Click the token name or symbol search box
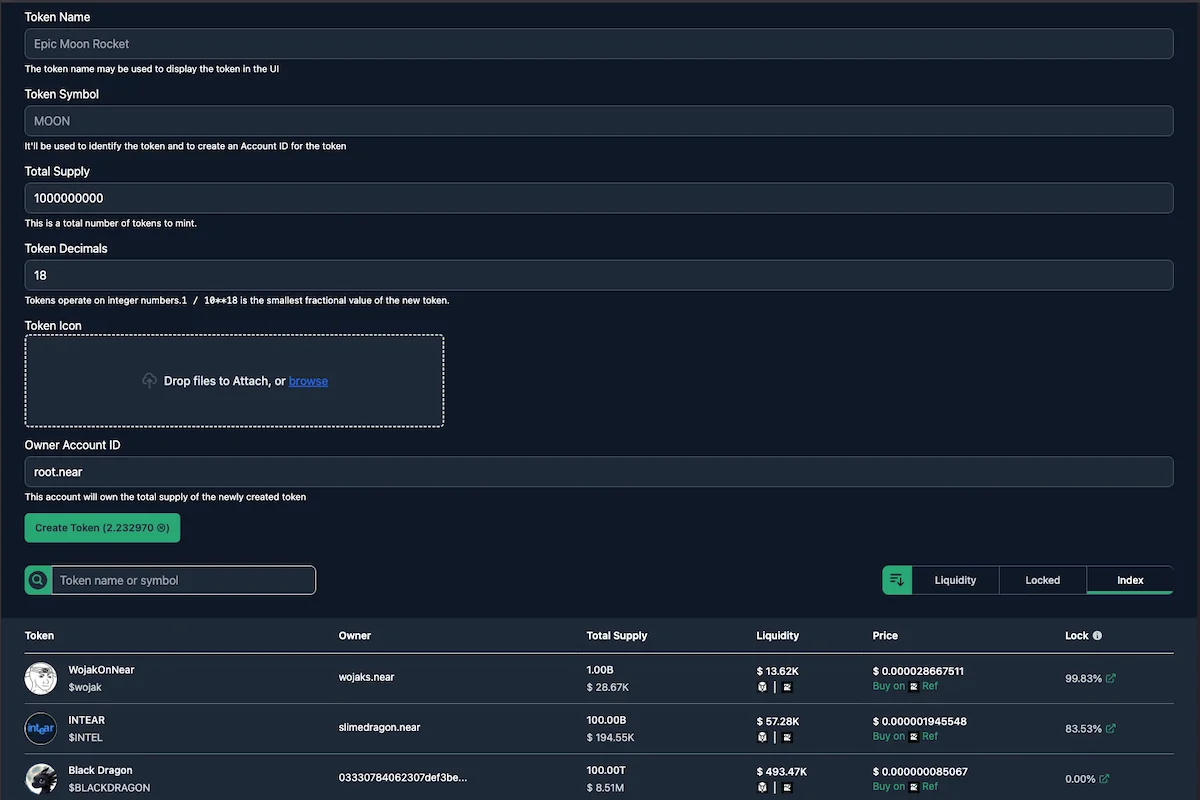 184,580
